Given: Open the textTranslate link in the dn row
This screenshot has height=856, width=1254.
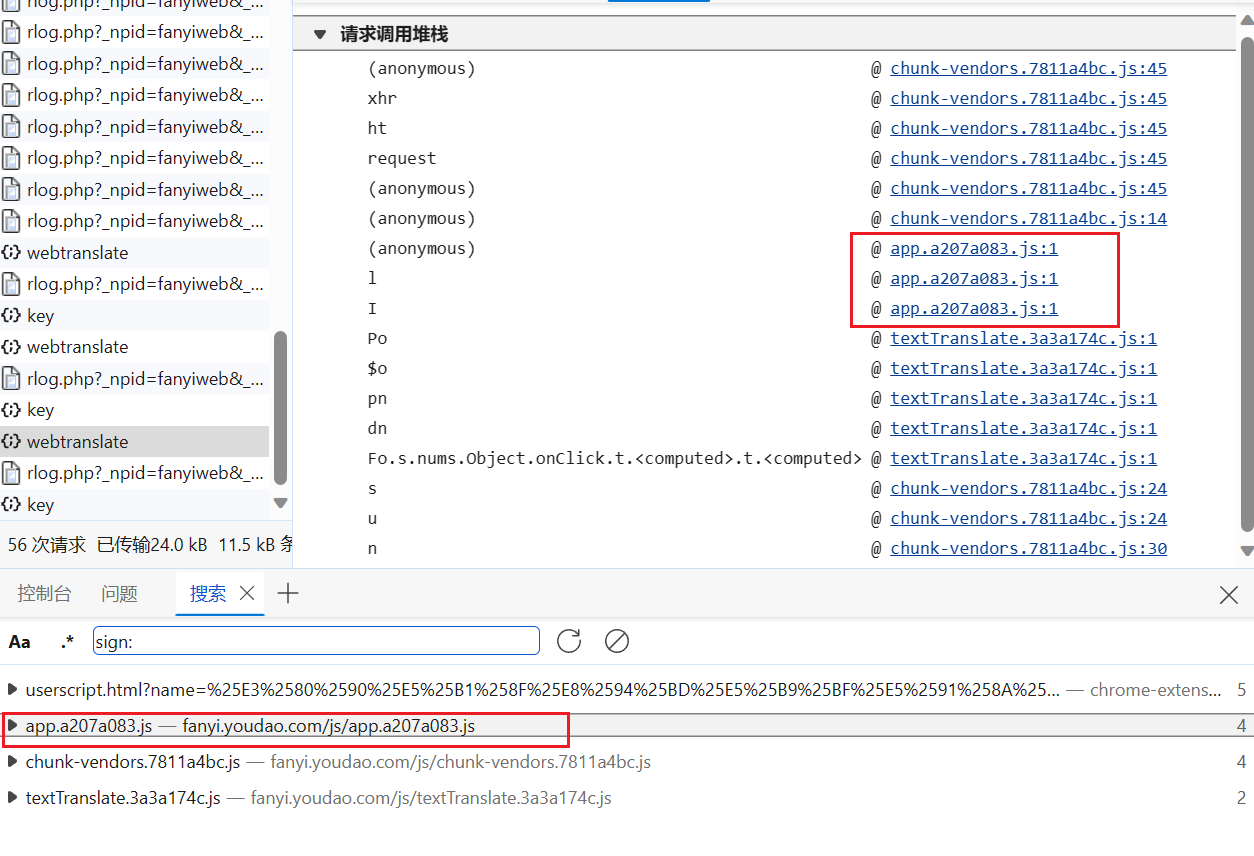Looking at the screenshot, I should click(x=1023, y=428).
